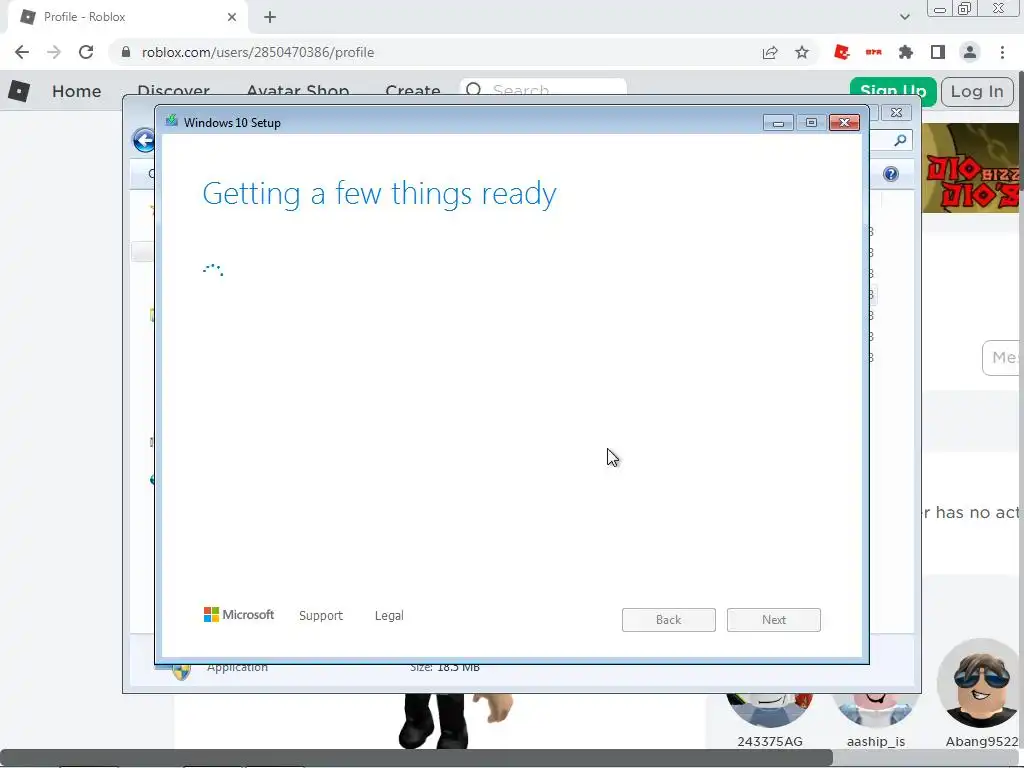Screen dimensions: 1024x768
Task: Minimize the Chrome browser window
Action: tap(939, 9)
